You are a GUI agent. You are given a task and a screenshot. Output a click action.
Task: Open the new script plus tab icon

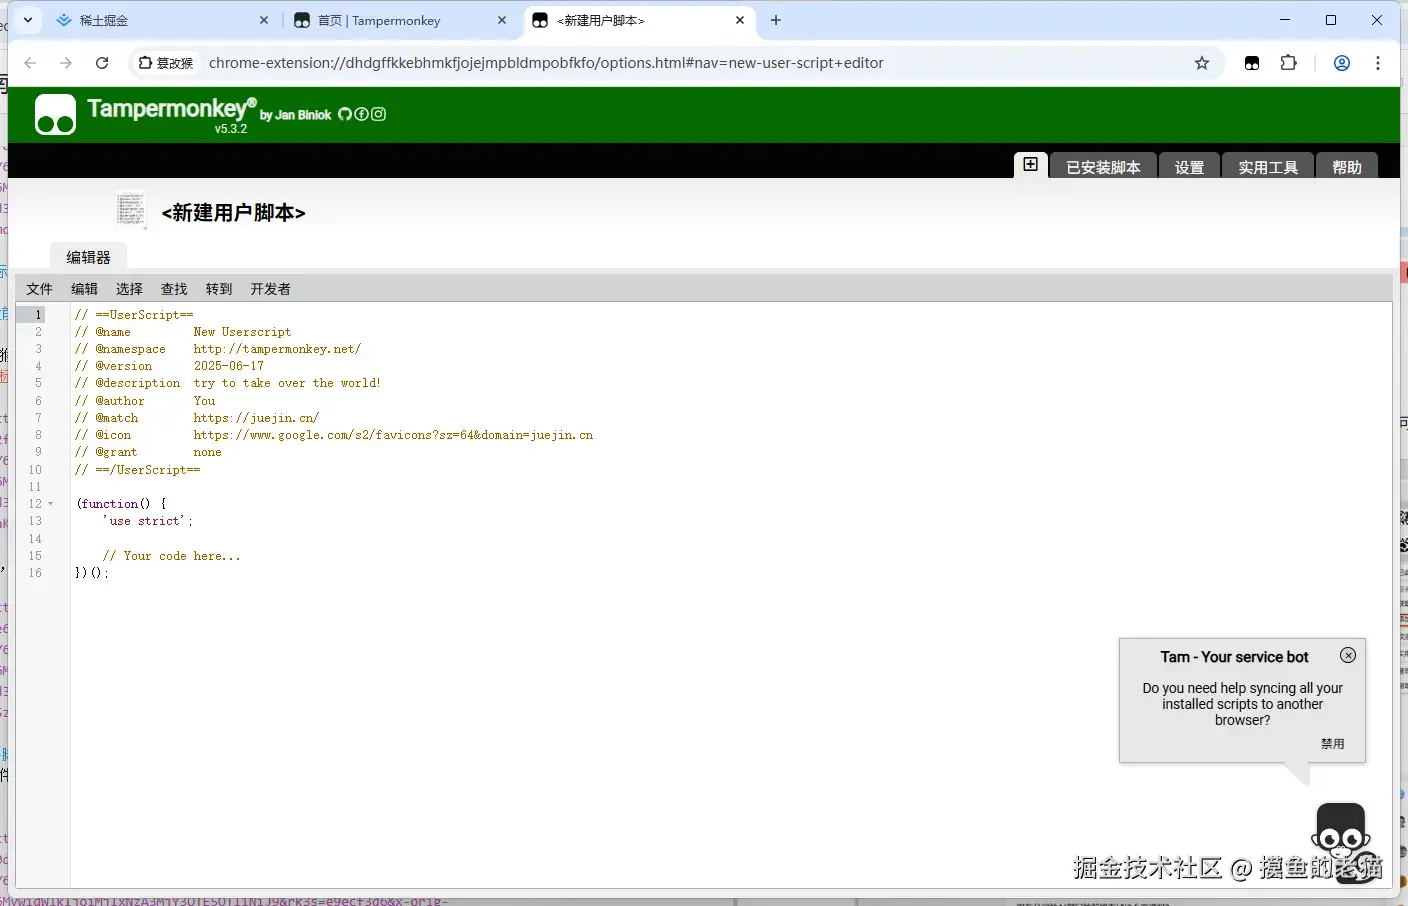[1030, 165]
